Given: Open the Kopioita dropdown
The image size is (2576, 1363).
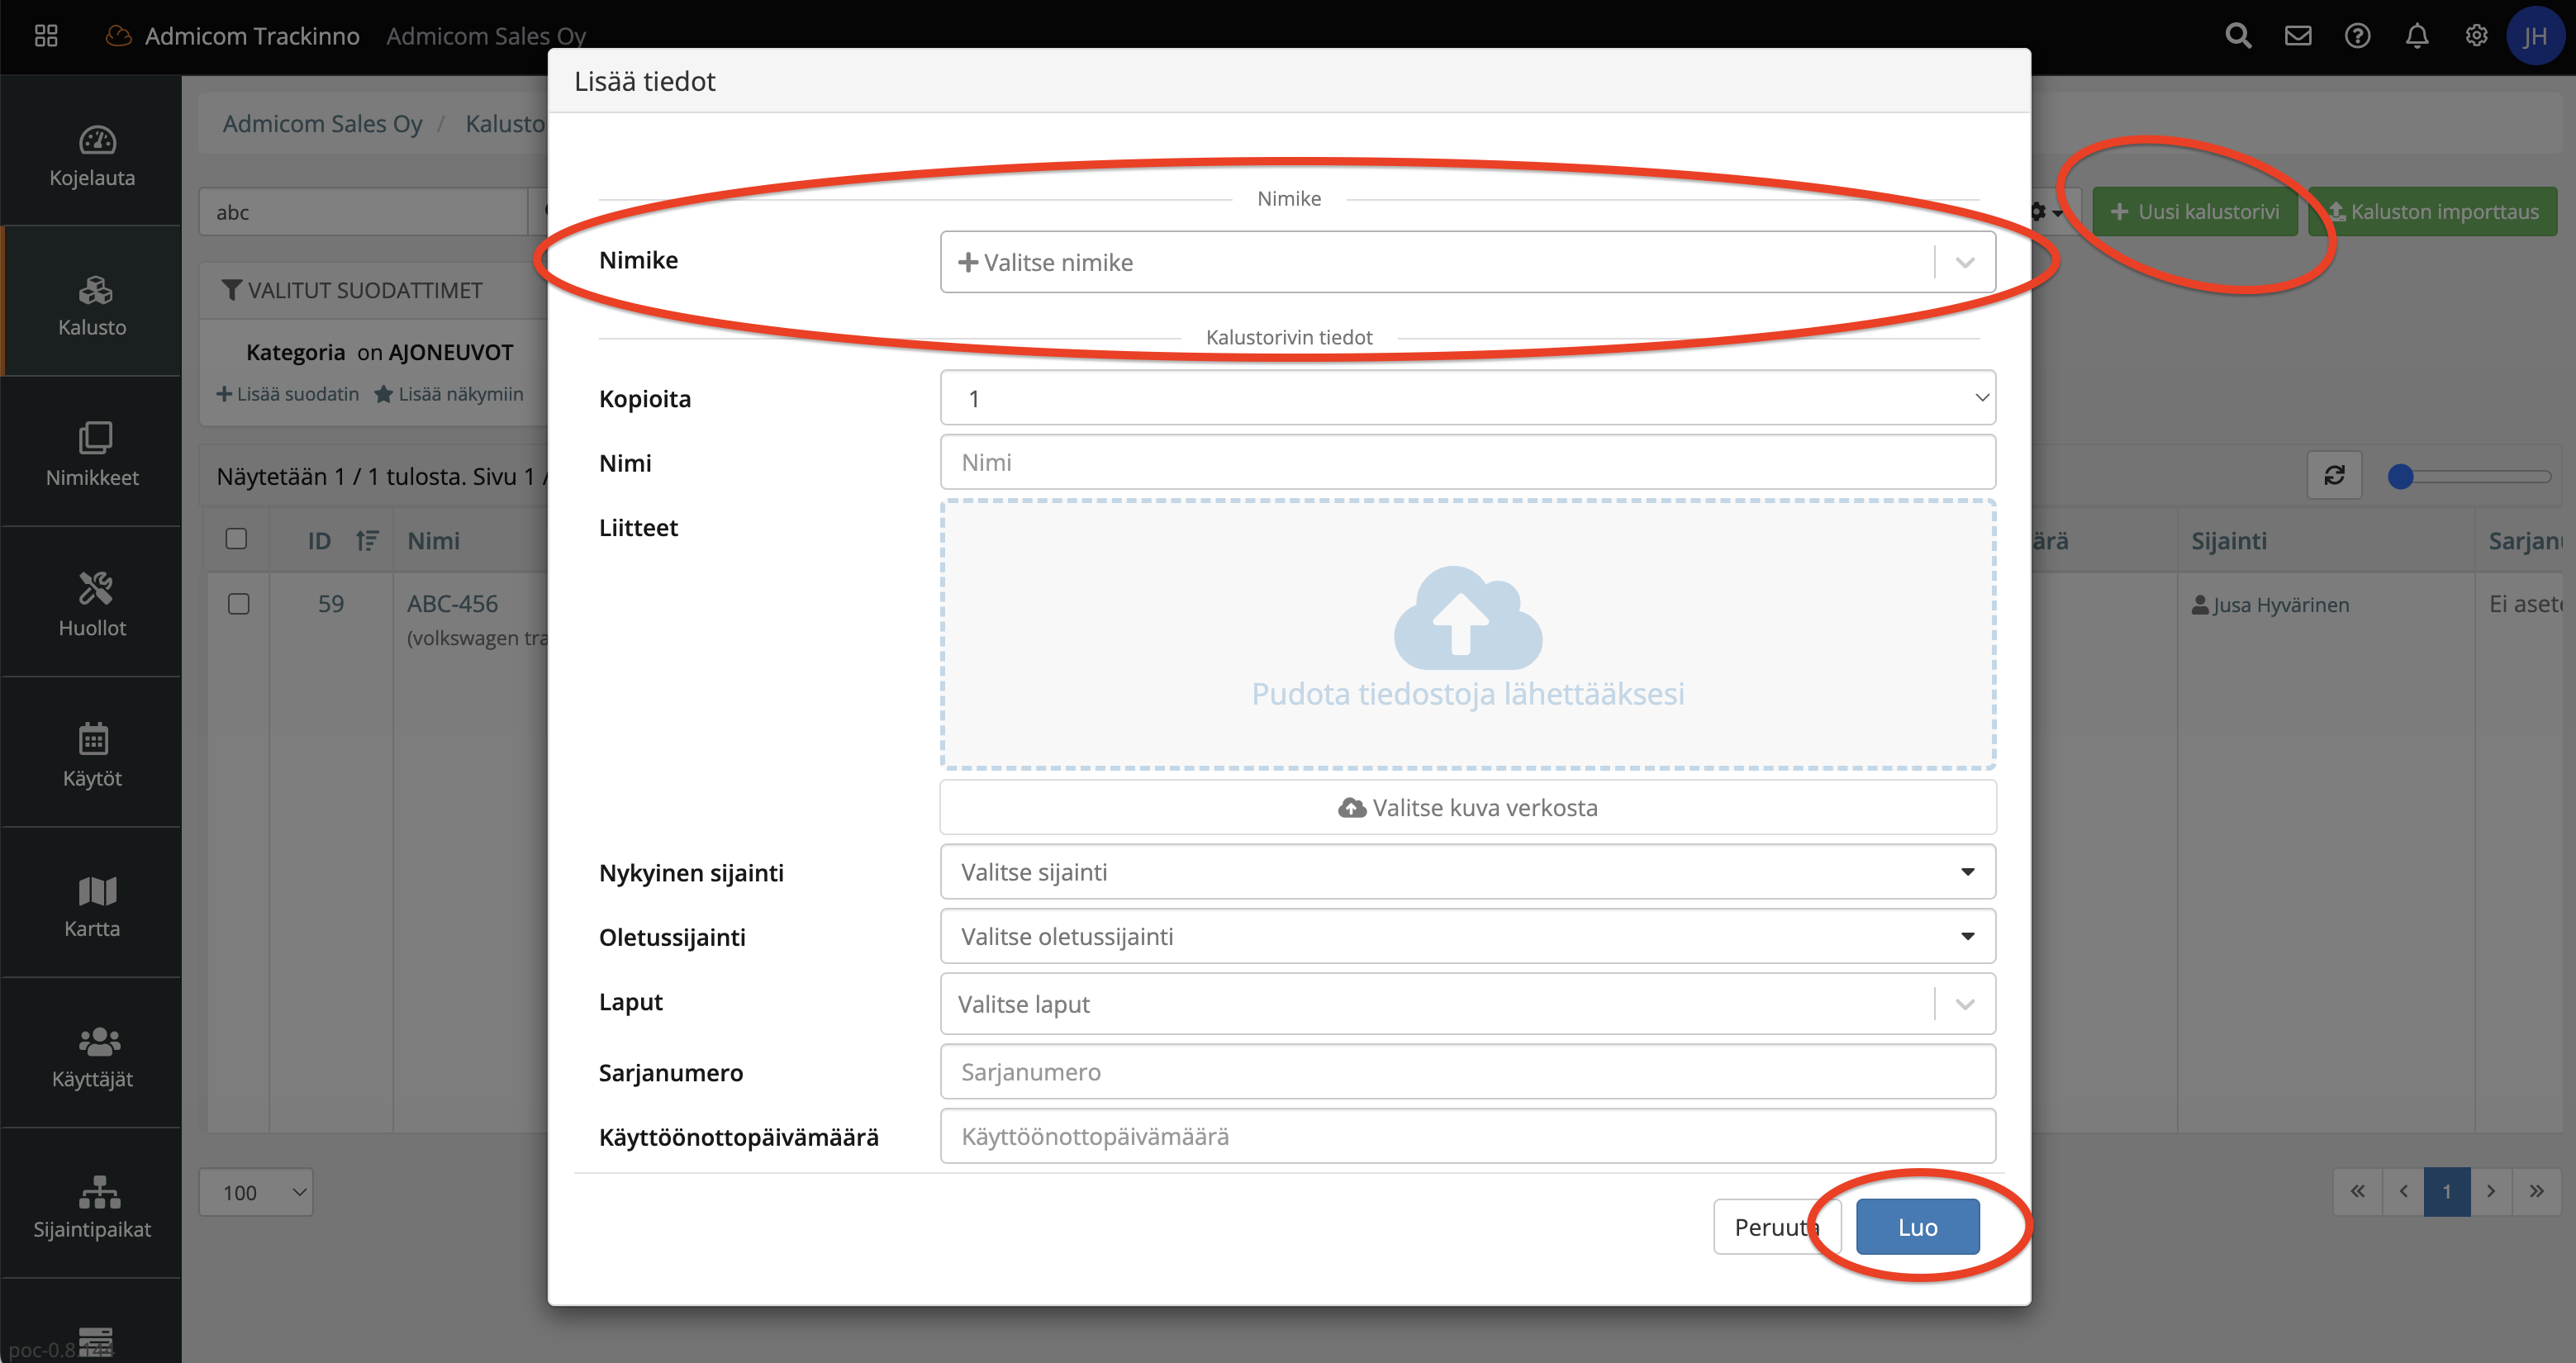Looking at the screenshot, I should click(x=1467, y=398).
